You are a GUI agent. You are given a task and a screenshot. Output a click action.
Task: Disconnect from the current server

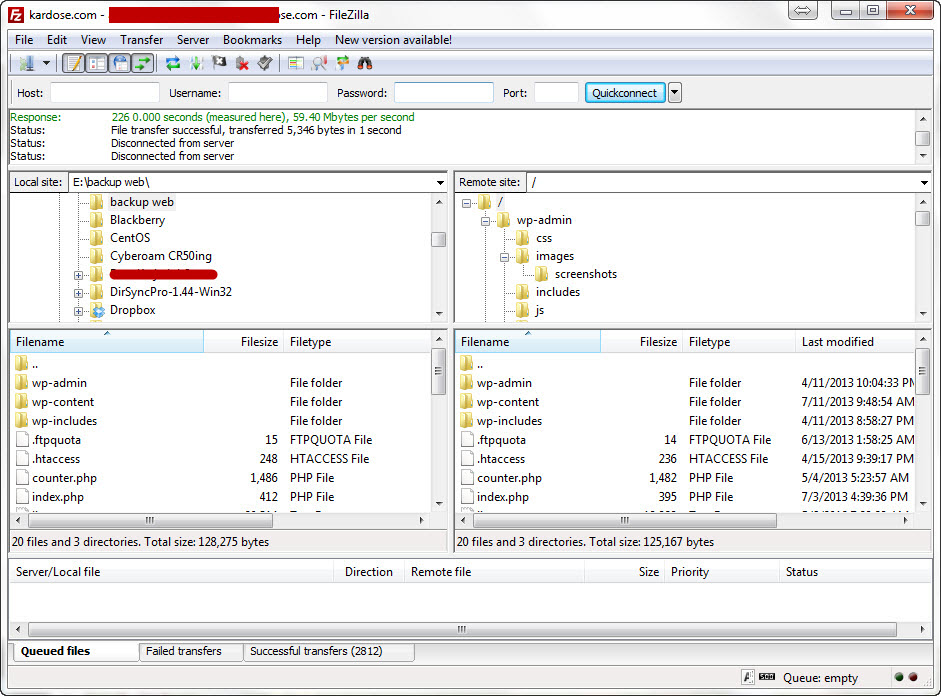click(242, 63)
